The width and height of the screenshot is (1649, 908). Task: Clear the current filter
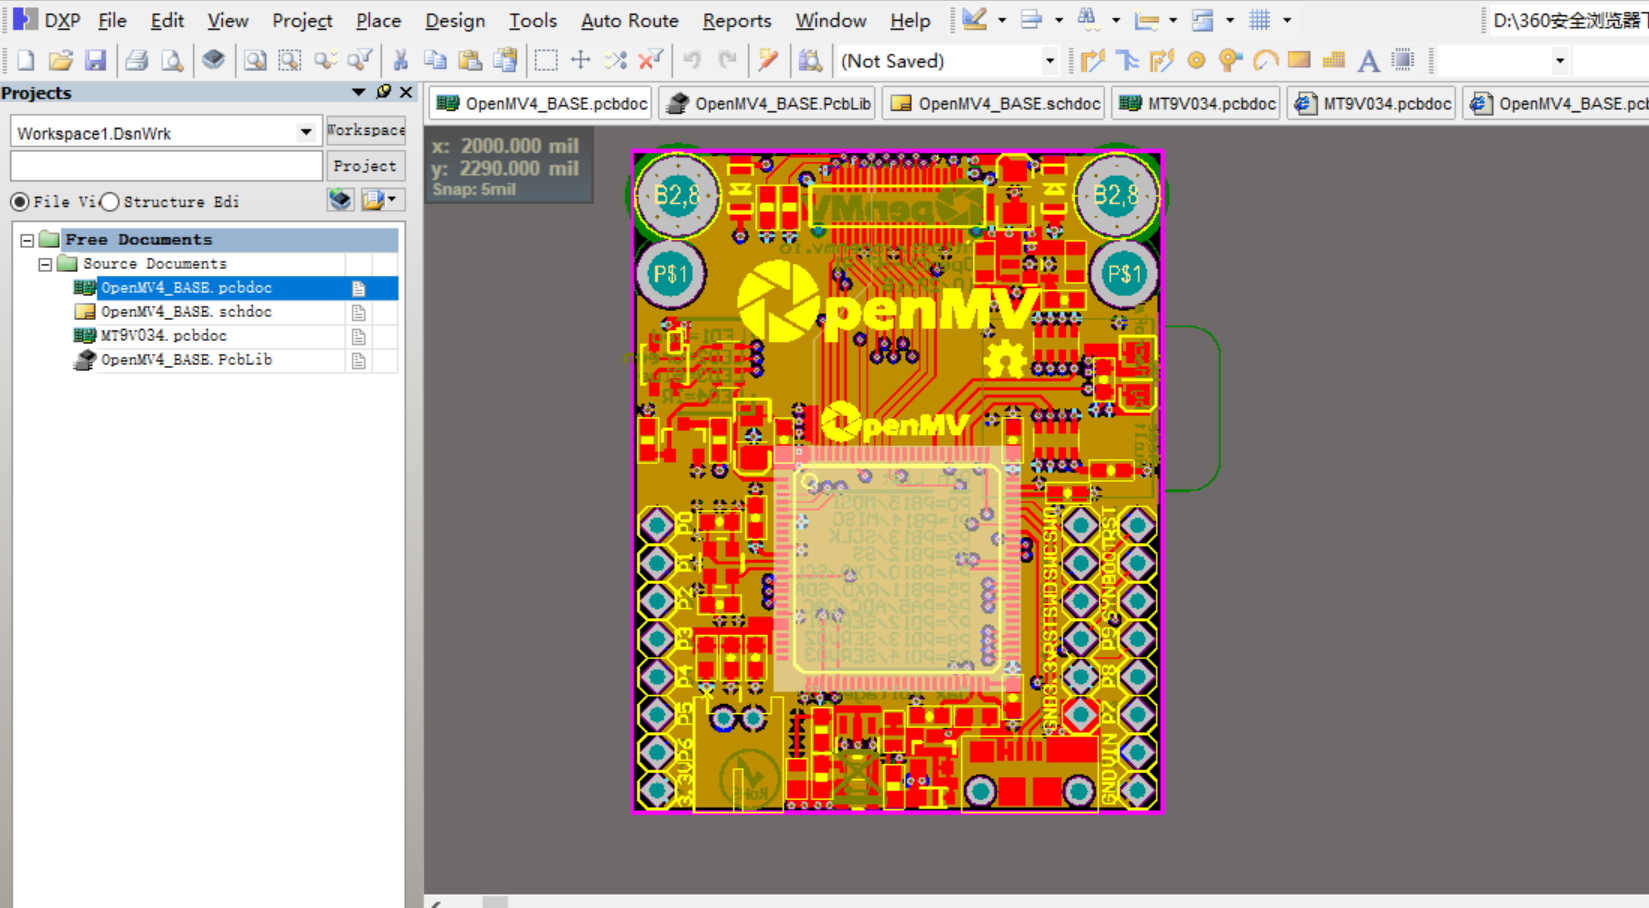pos(651,61)
